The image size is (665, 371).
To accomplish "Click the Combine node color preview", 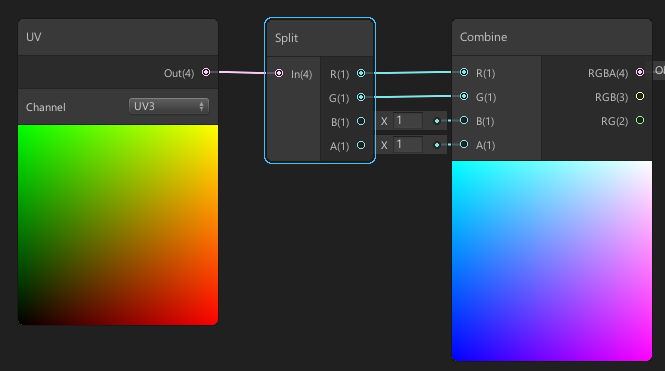I will pos(552,261).
